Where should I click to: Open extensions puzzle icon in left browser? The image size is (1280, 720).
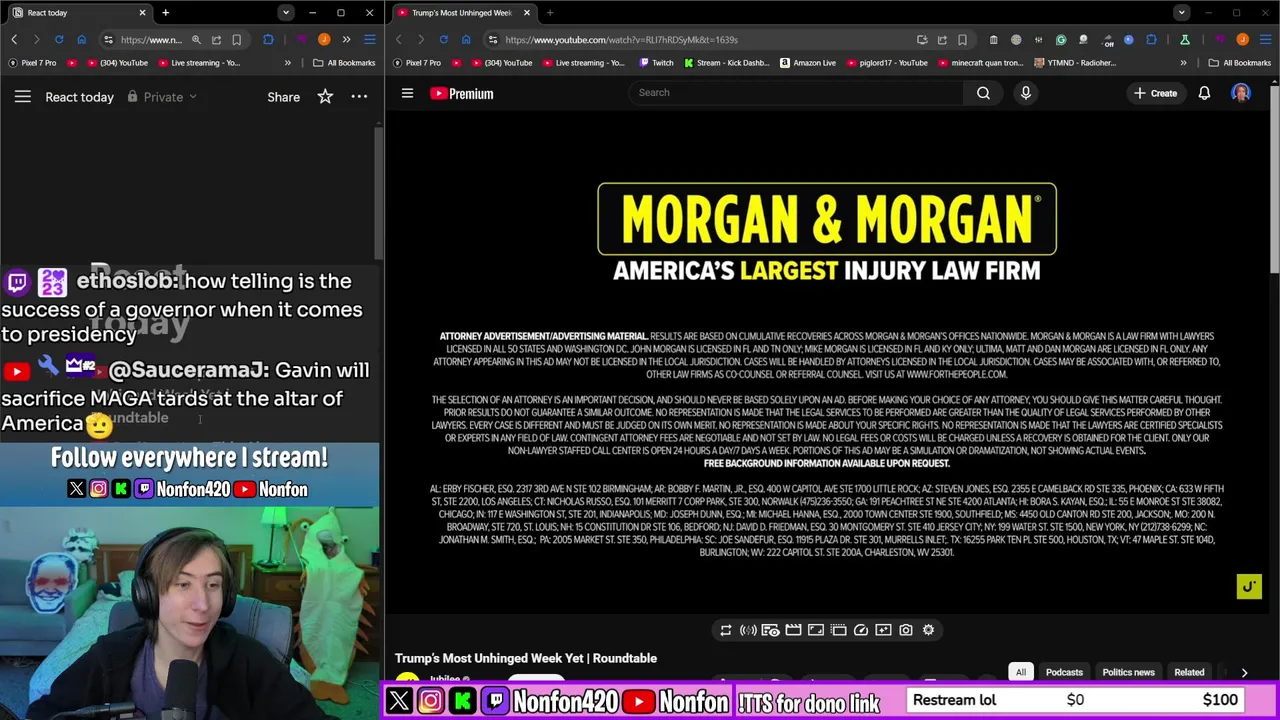click(x=268, y=39)
